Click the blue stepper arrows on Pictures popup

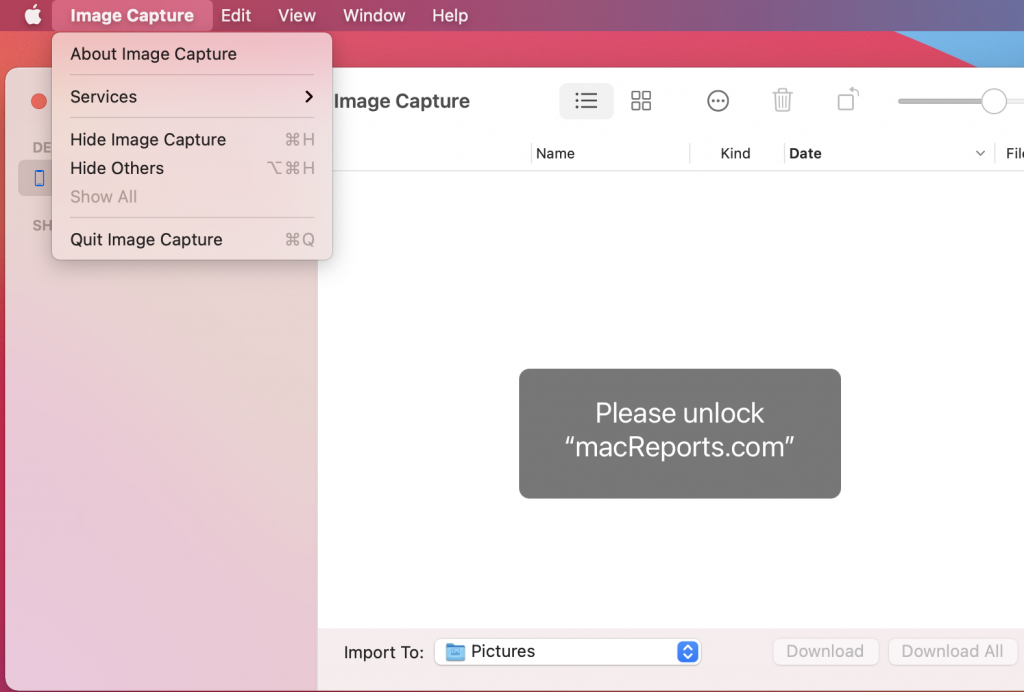point(687,652)
